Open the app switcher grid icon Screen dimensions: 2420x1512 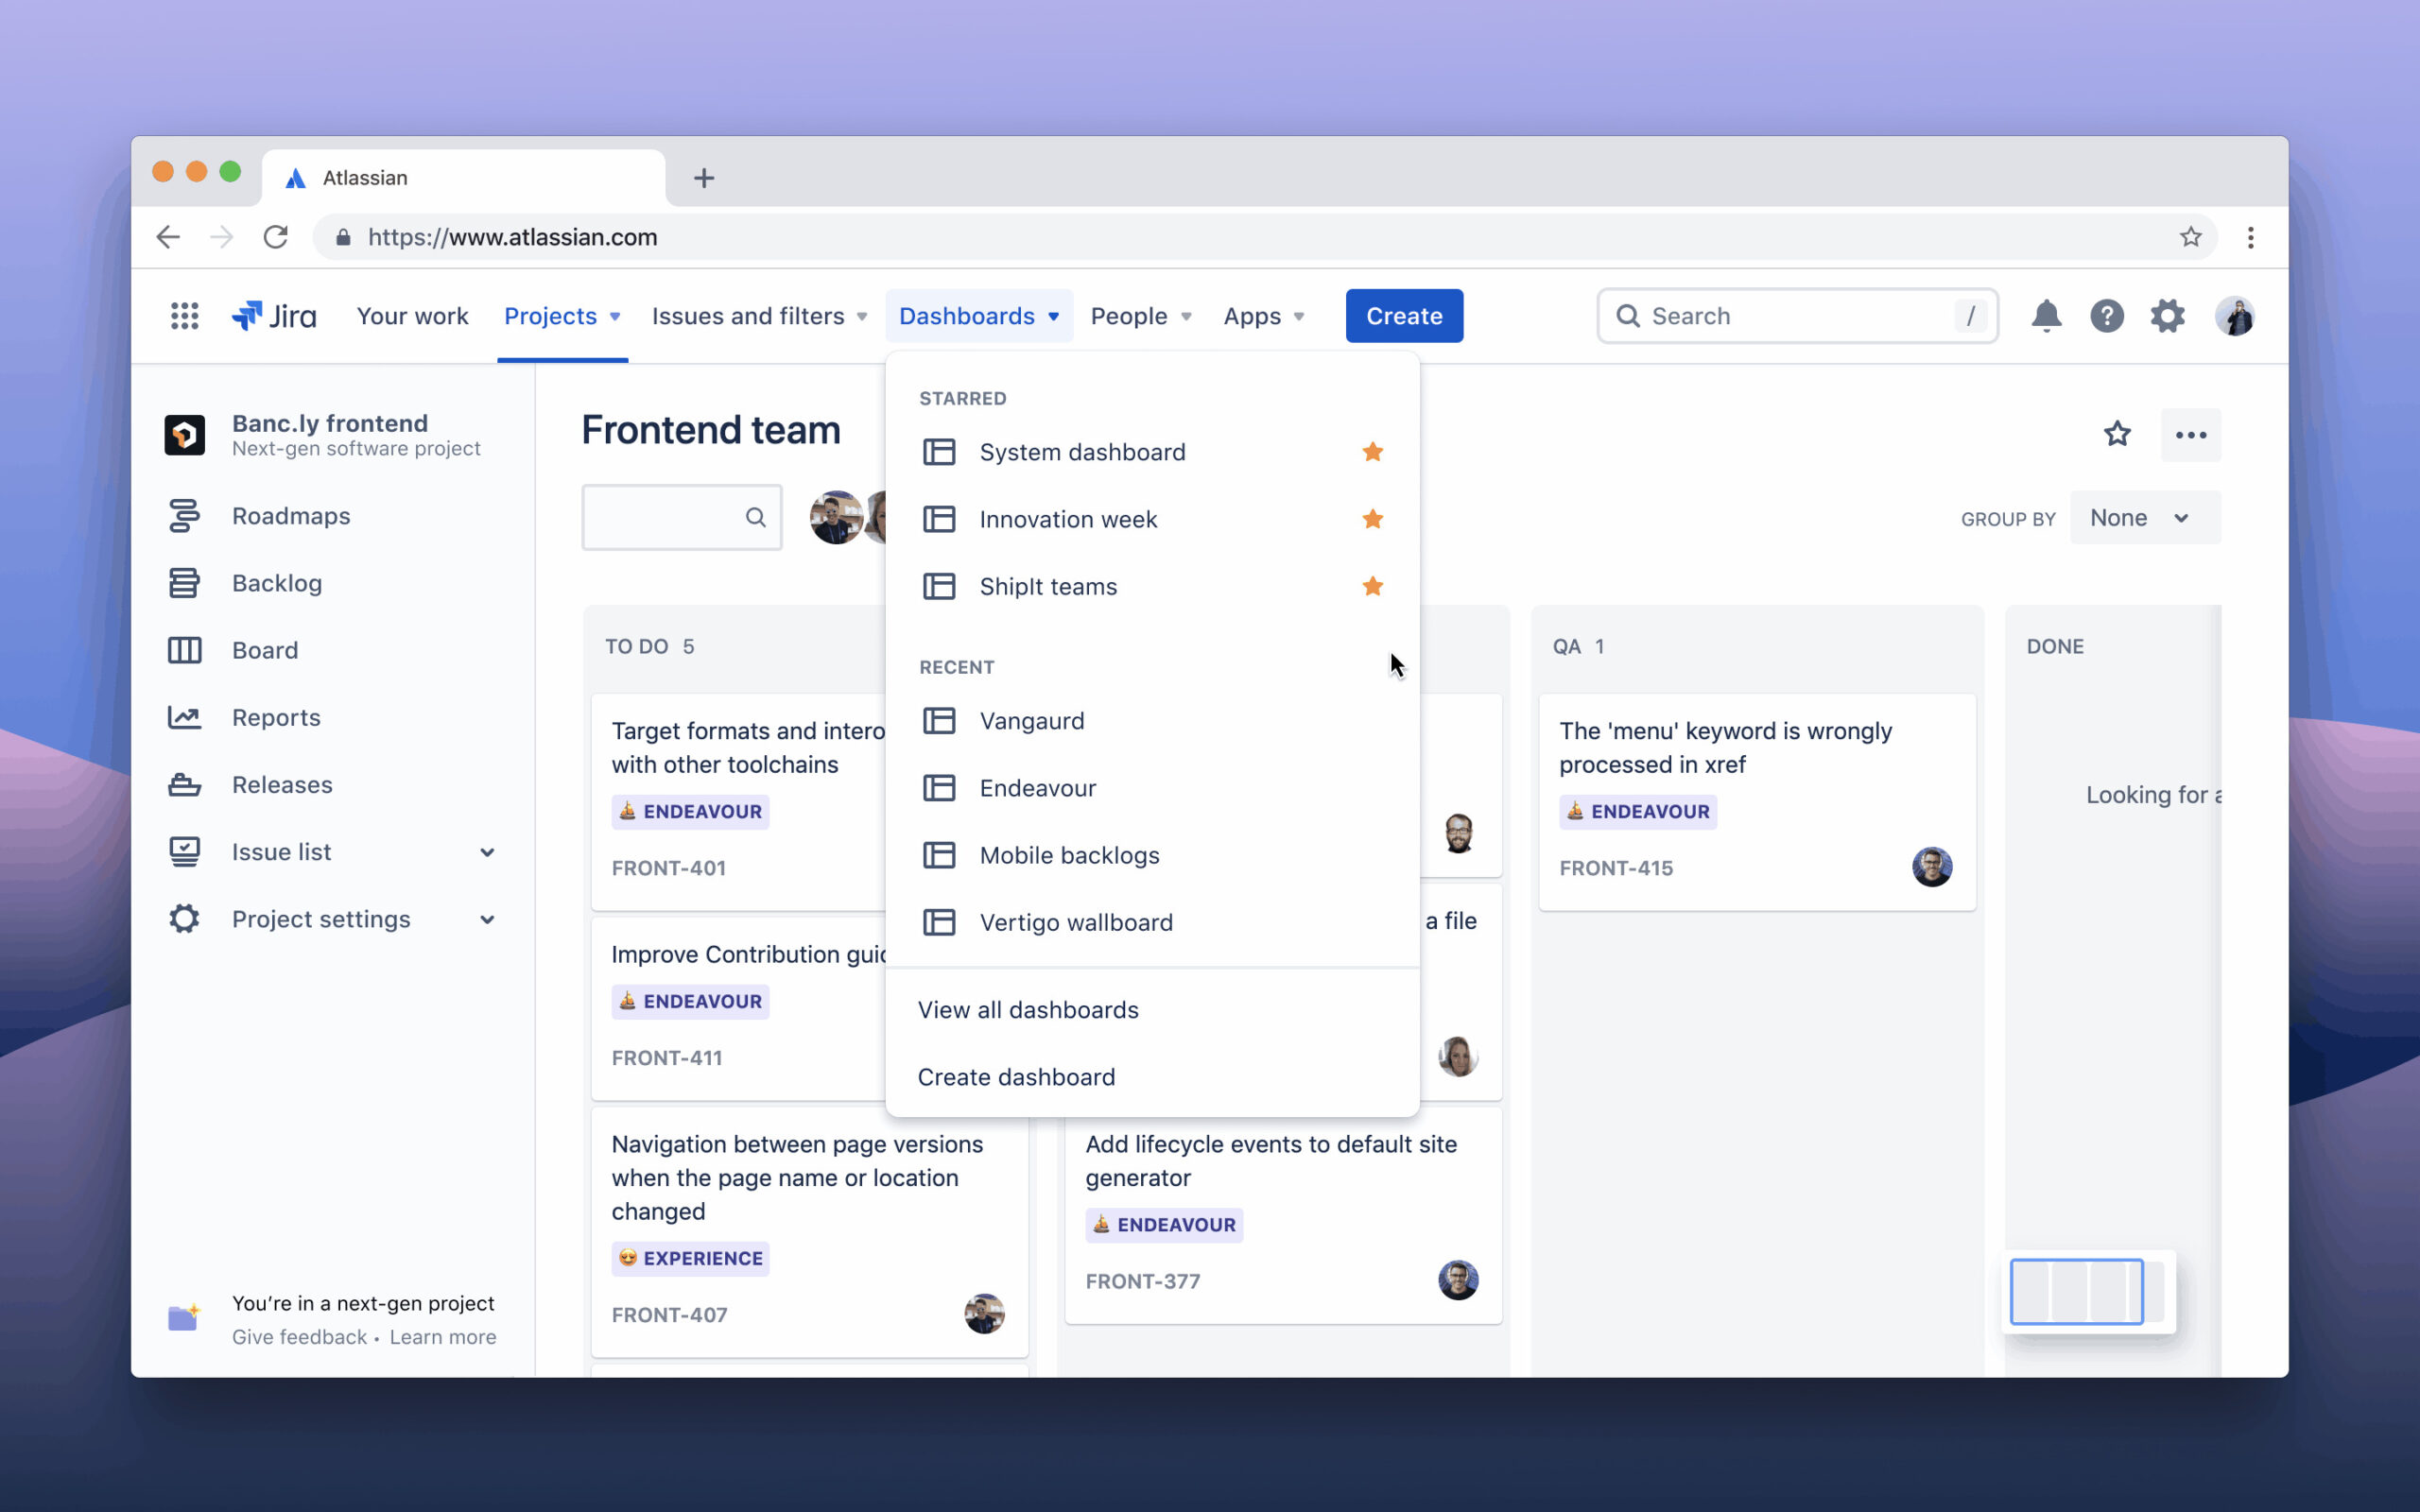click(x=184, y=316)
